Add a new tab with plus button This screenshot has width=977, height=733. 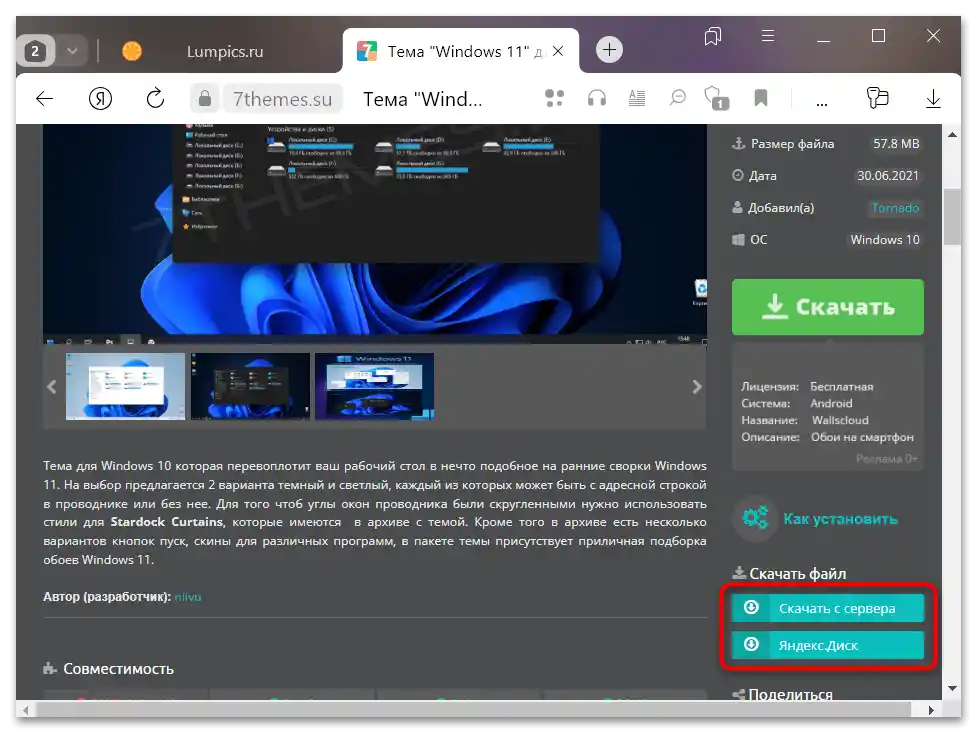click(x=609, y=50)
